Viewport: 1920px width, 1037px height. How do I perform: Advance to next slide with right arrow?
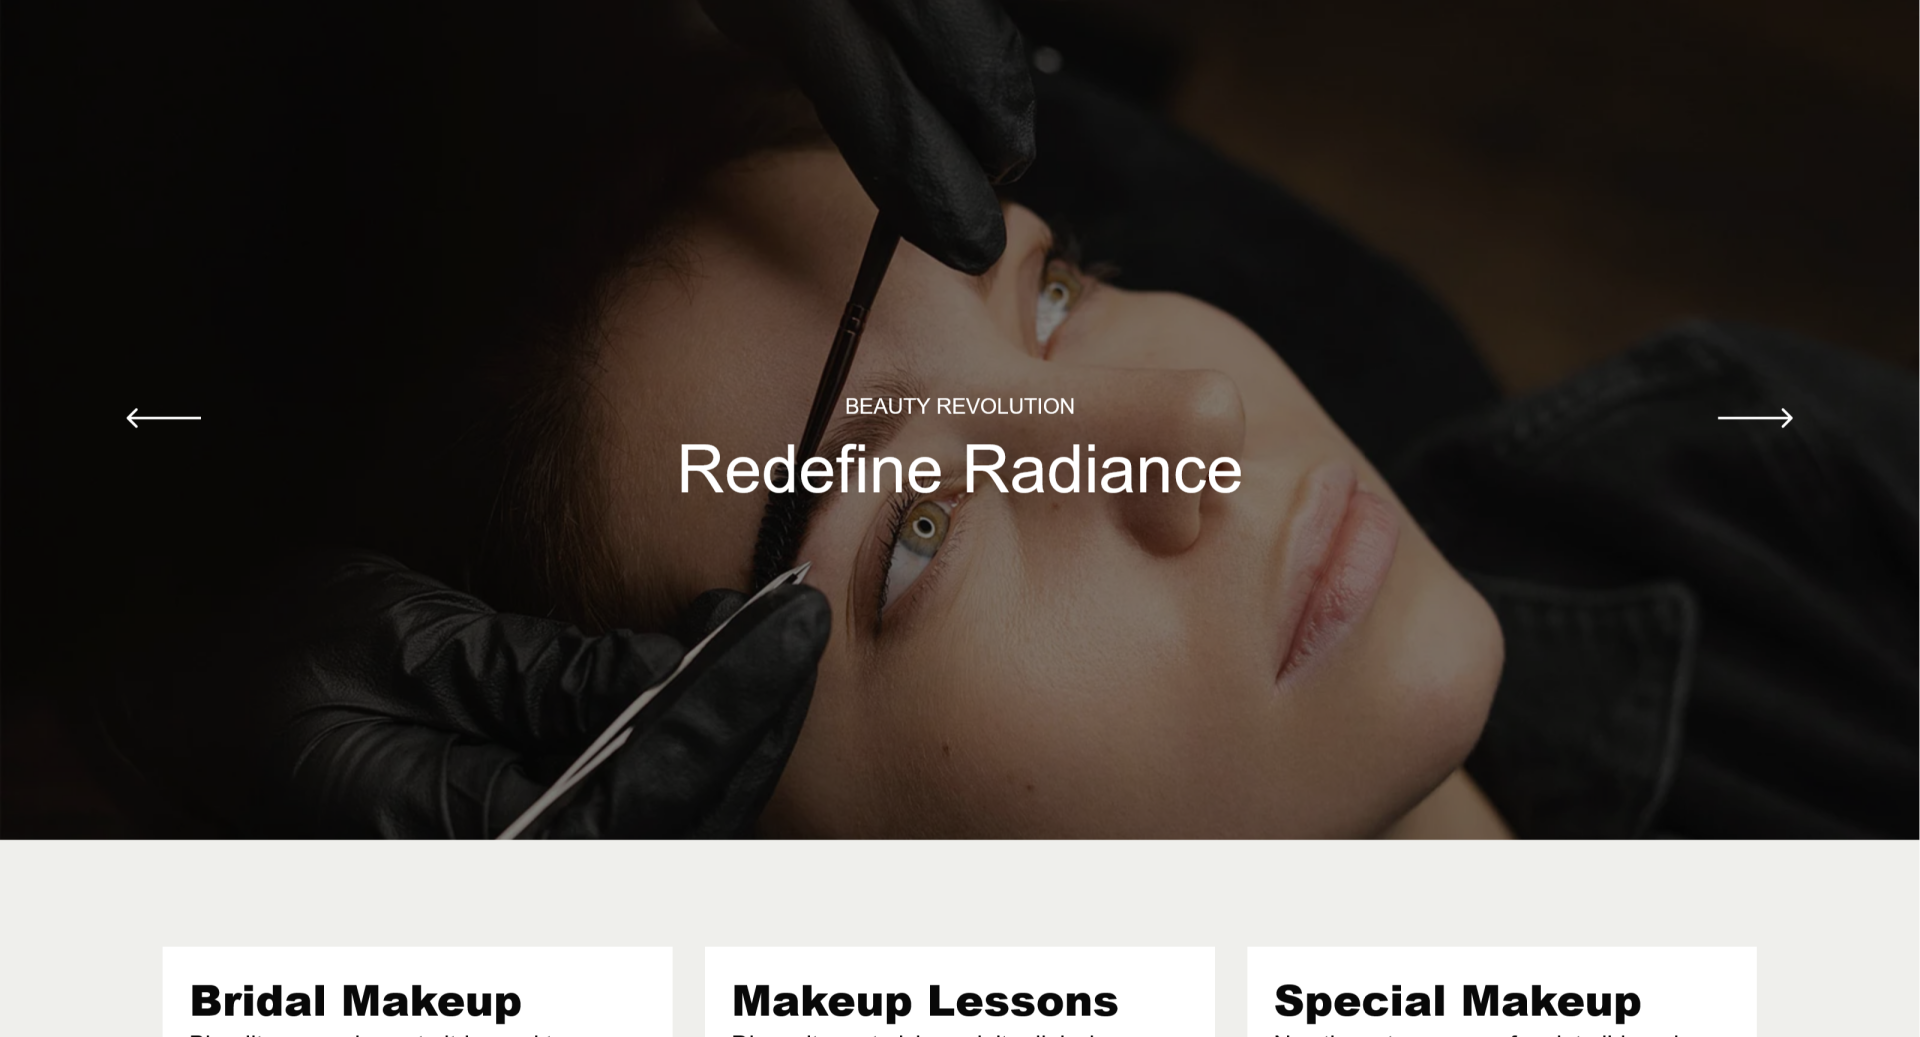tap(1755, 417)
